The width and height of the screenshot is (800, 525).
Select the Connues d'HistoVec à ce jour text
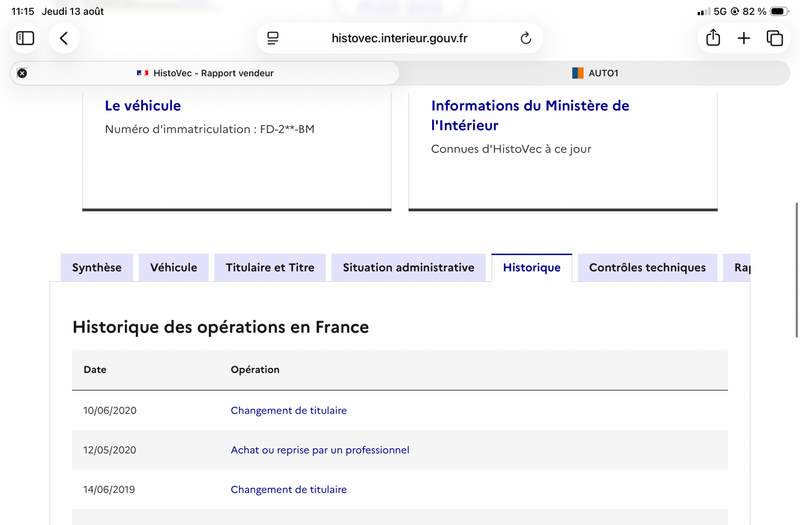coord(511,149)
